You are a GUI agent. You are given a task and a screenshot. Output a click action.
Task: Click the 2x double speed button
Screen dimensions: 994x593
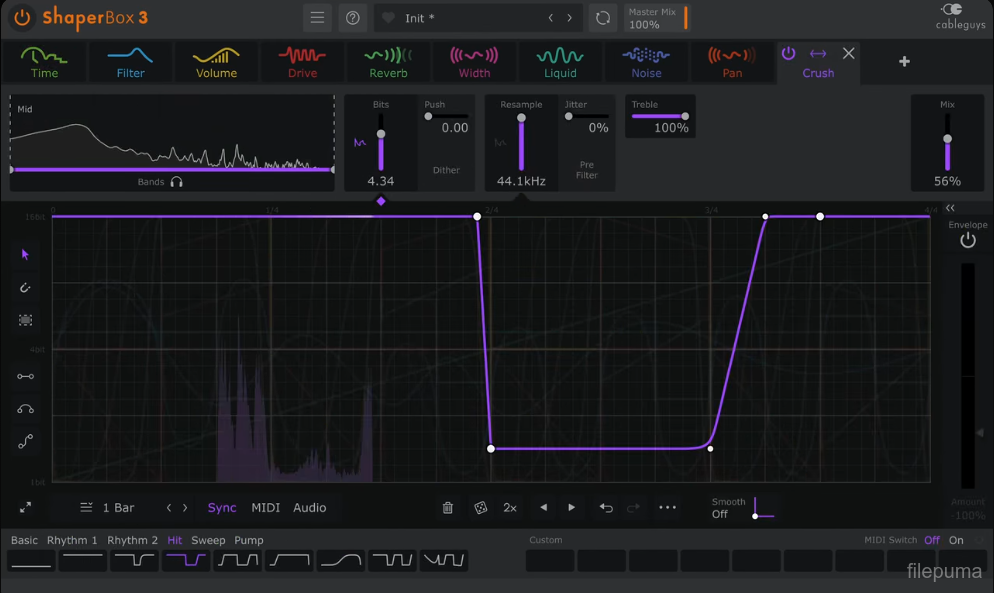(x=510, y=508)
